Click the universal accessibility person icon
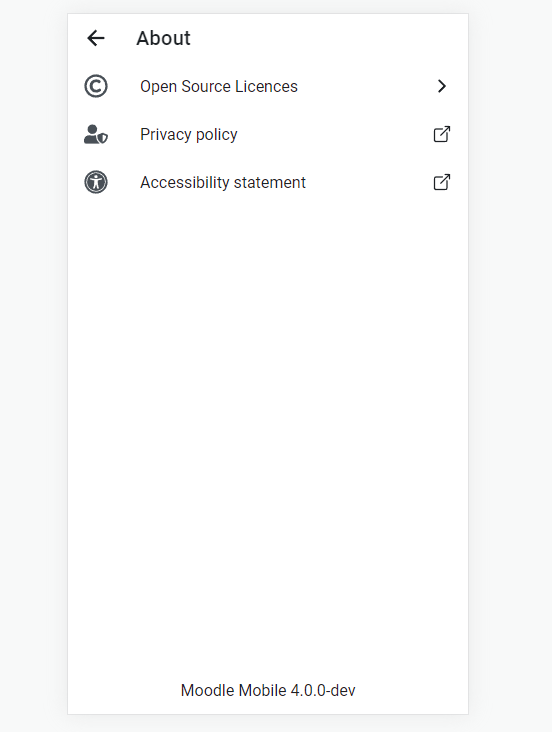This screenshot has height=732, width=552. pos(96,182)
